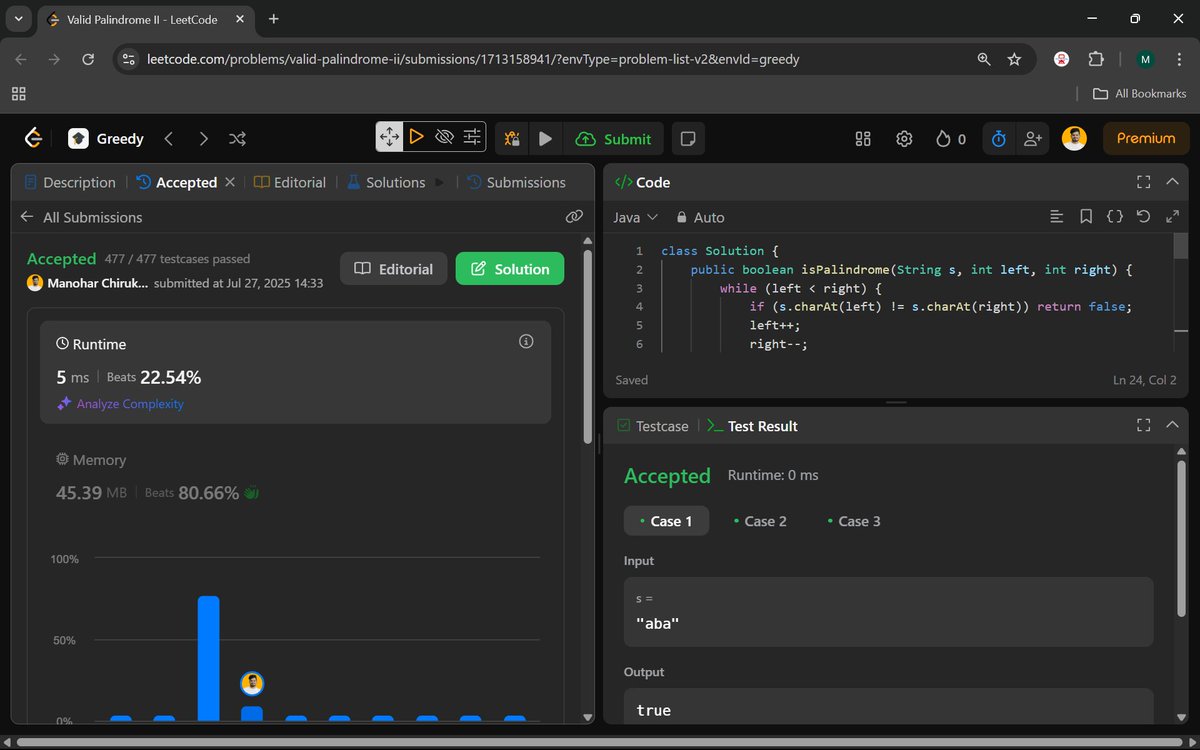Reload the page
This screenshot has width=1200, height=750.
click(88, 59)
